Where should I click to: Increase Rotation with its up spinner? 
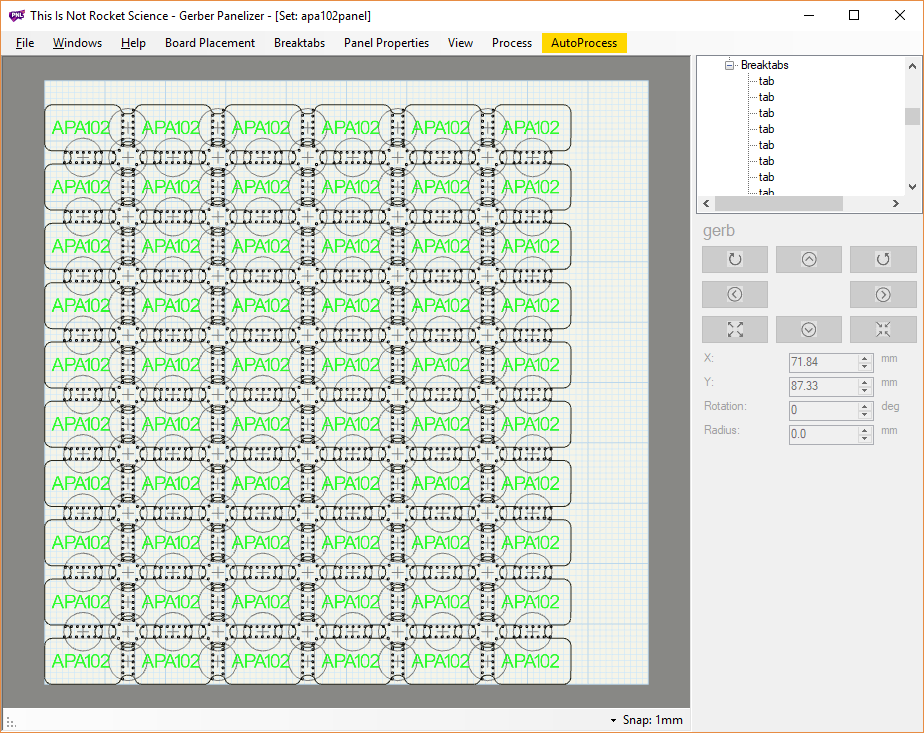[x=865, y=406]
